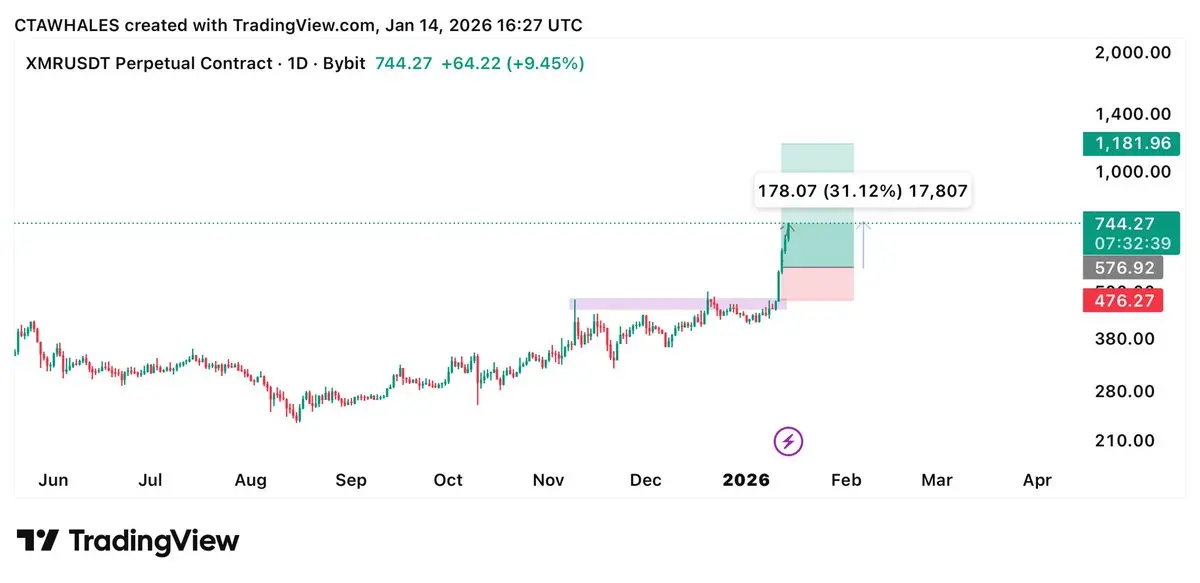Image resolution: width=1200 pixels, height=583 pixels.
Task: Click the purple lightning event icon
Action: click(x=789, y=441)
